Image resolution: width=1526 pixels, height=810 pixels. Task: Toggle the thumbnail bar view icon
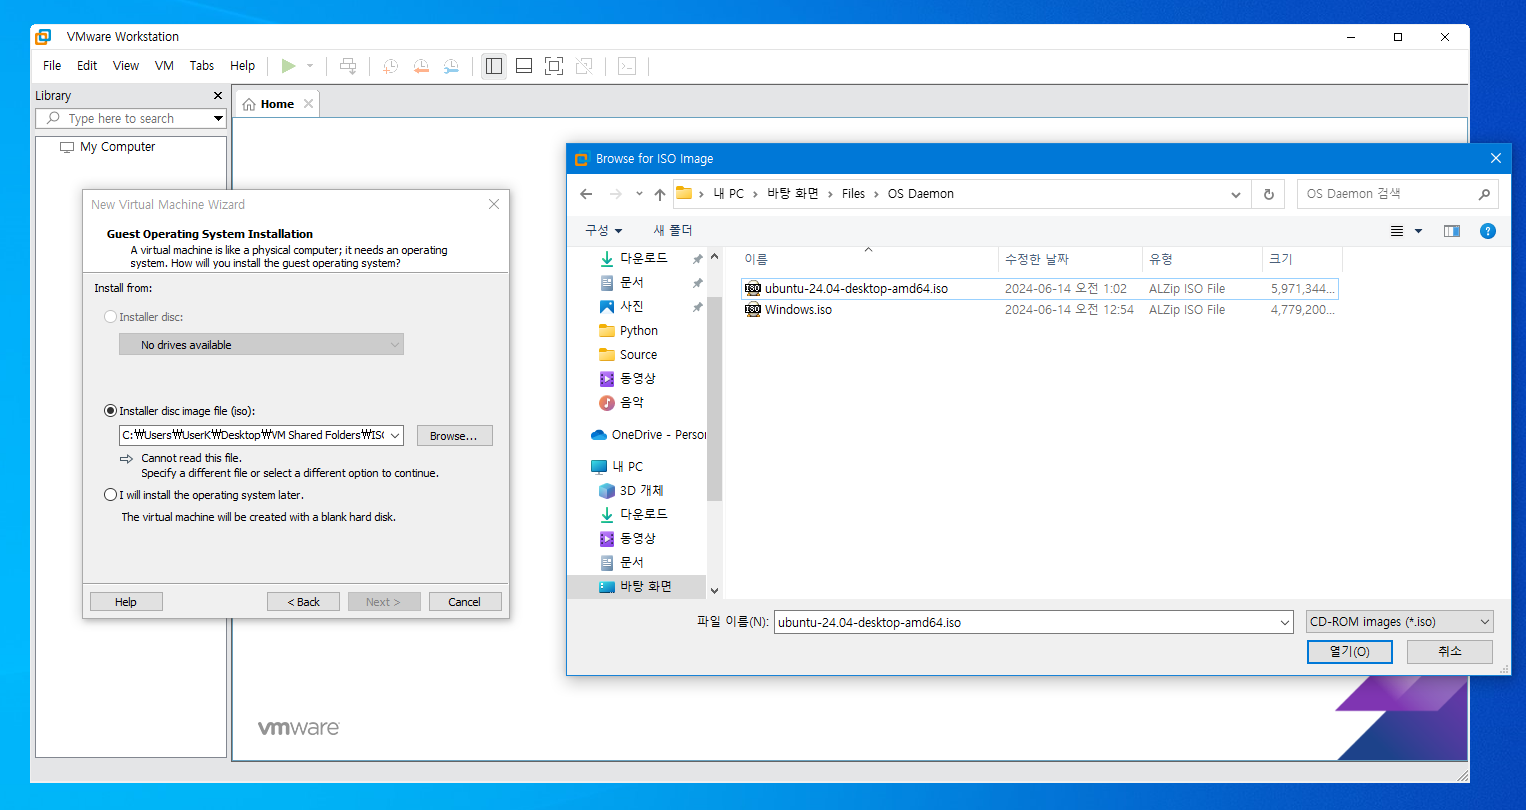tap(524, 66)
